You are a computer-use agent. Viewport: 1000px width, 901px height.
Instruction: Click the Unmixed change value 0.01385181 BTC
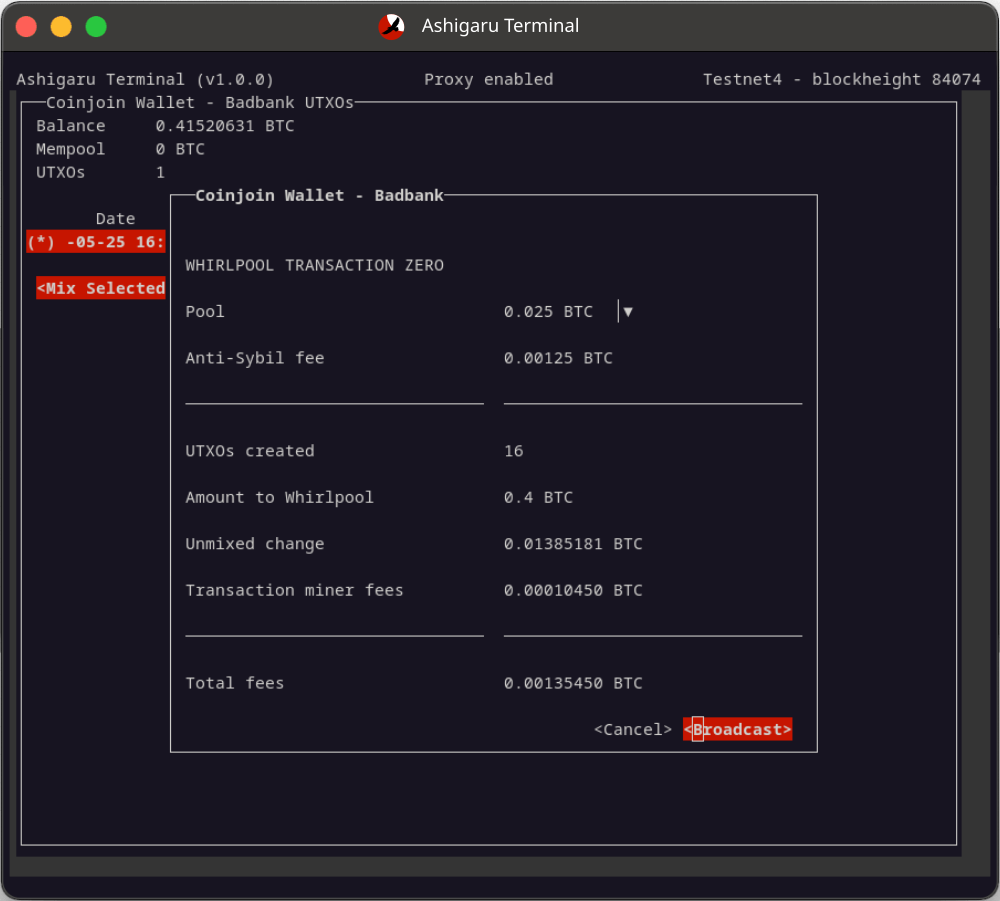(x=573, y=544)
